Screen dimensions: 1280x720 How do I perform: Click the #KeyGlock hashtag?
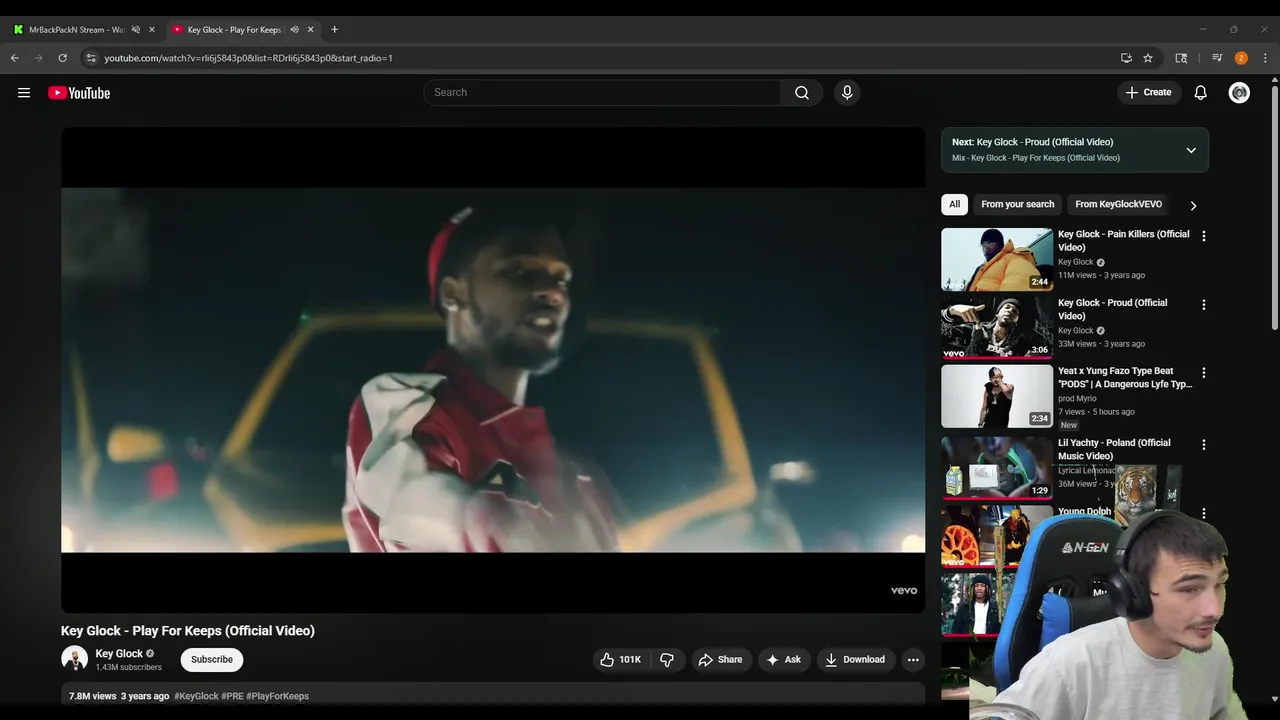click(196, 696)
